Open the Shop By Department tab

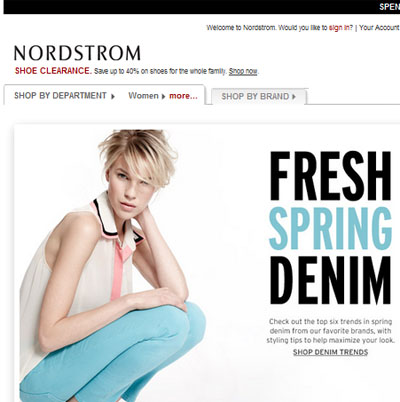(x=60, y=96)
